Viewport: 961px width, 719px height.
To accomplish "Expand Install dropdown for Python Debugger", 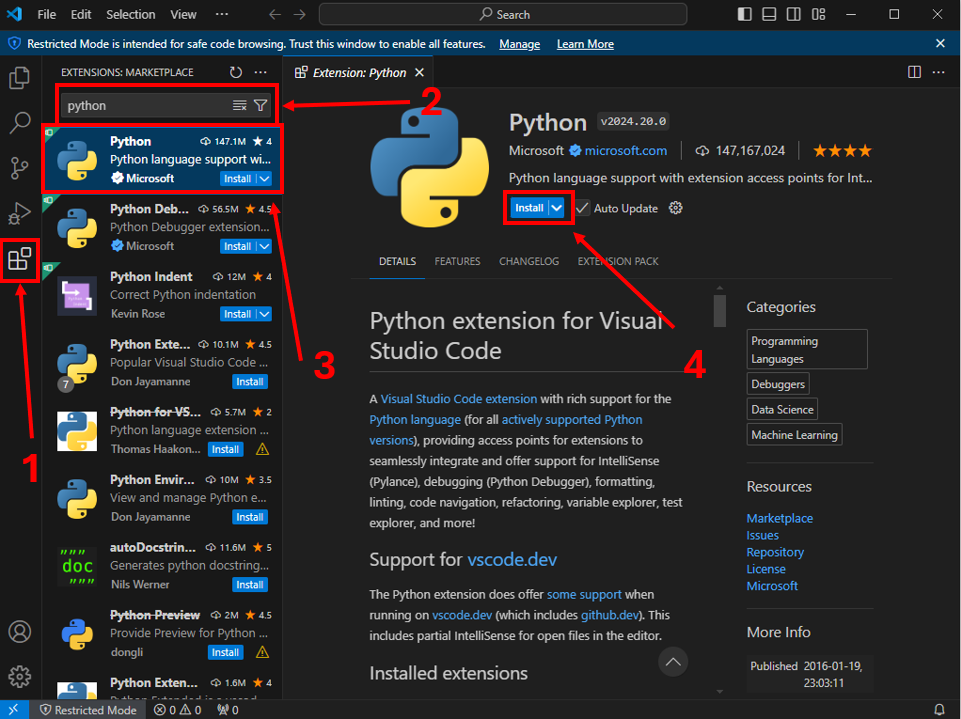I will [264, 246].
